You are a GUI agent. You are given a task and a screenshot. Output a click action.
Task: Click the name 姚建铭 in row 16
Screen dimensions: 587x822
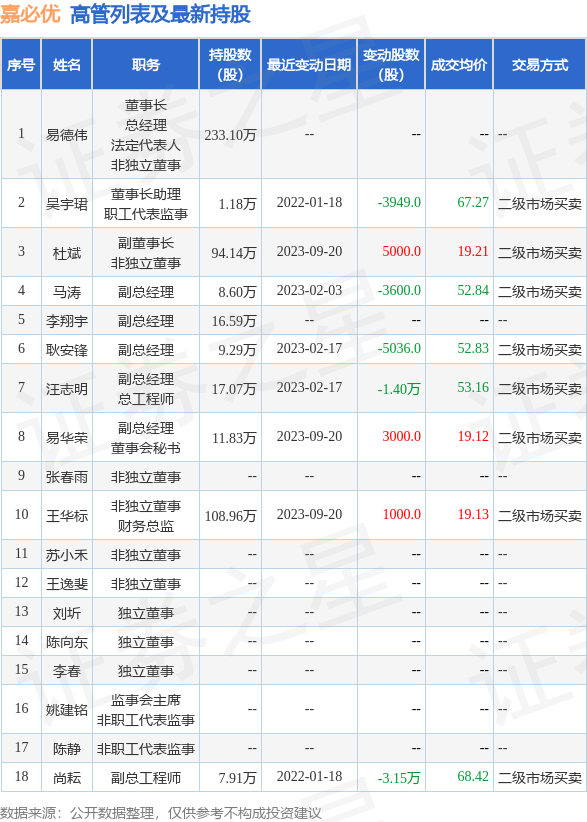click(67, 710)
